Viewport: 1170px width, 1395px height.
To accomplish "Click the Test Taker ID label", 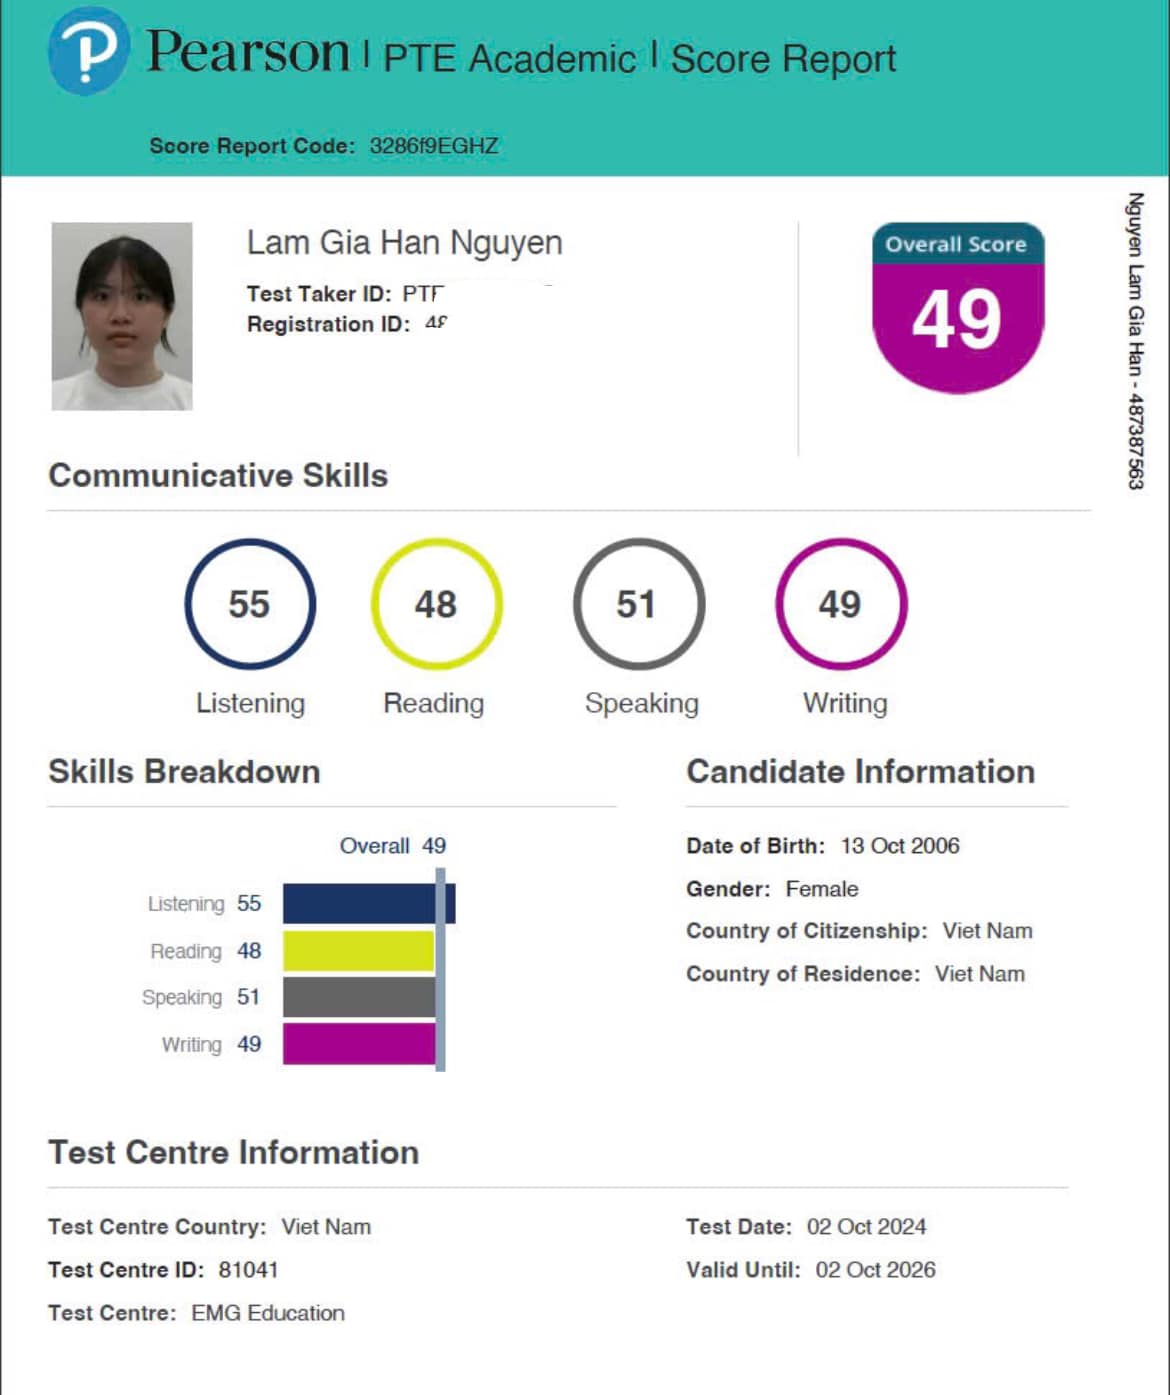I will [x=319, y=293].
